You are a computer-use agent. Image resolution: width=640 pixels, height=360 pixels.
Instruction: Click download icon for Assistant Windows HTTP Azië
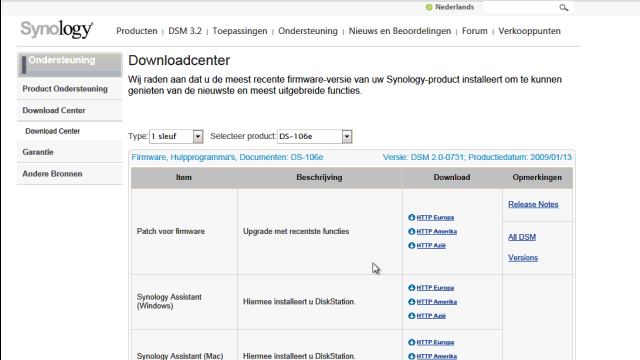pos(411,316)
